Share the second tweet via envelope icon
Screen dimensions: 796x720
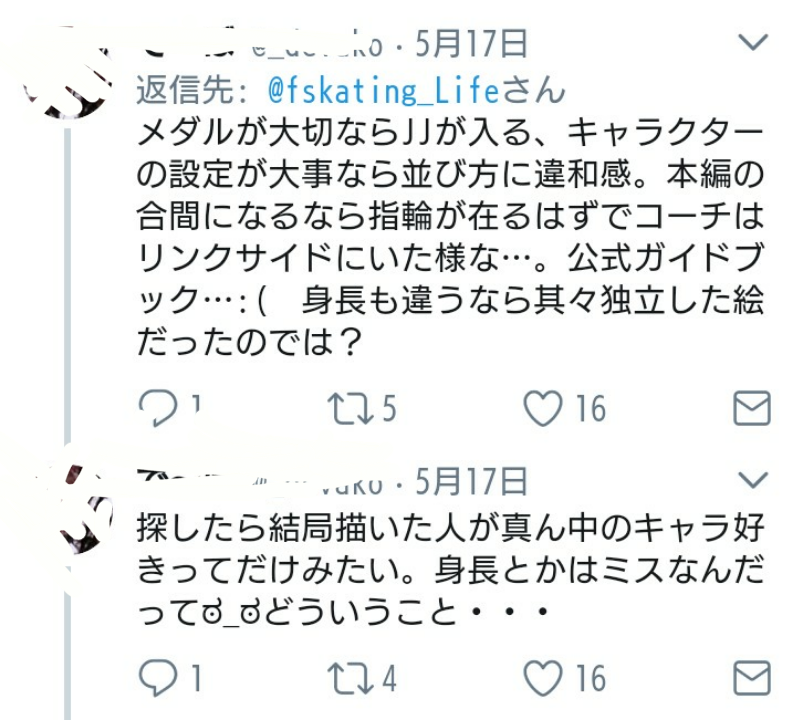752,679
